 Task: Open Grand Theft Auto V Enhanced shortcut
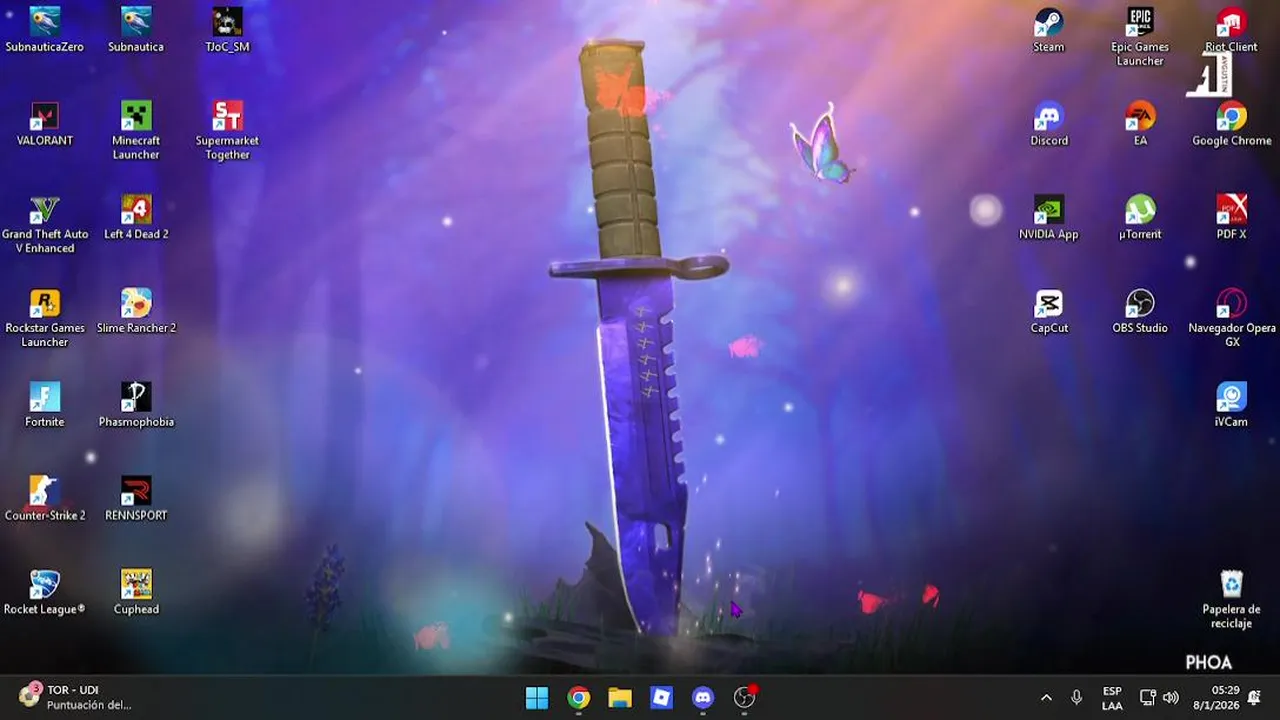click(44, 224)
